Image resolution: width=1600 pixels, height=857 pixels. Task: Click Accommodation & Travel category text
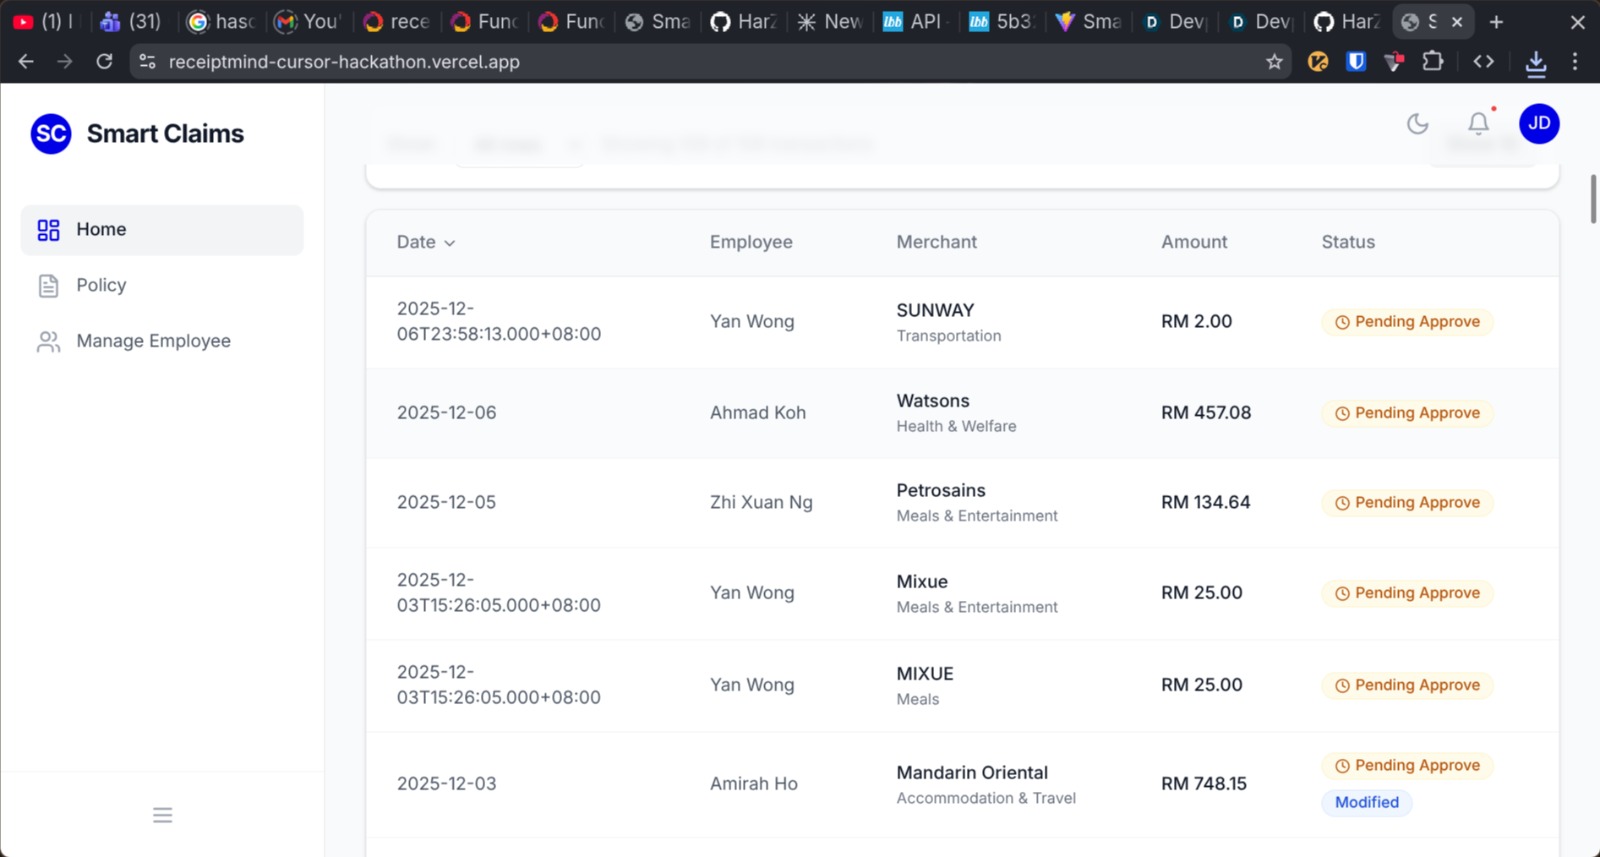point(986,798)
